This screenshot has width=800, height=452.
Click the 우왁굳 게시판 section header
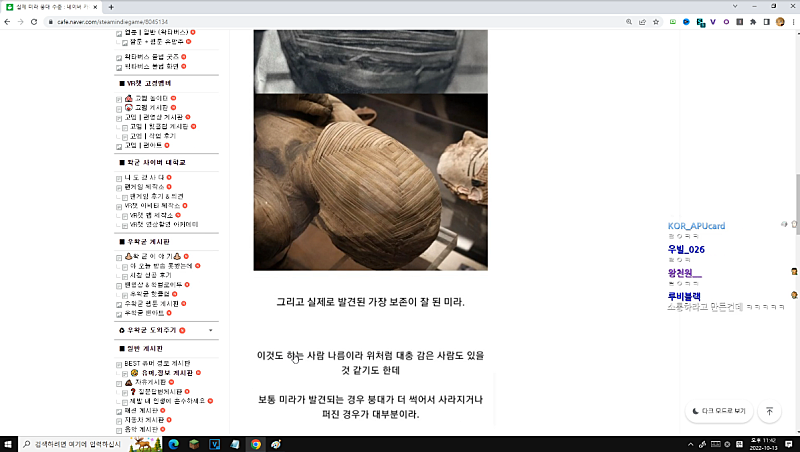(x=148, y=242)
